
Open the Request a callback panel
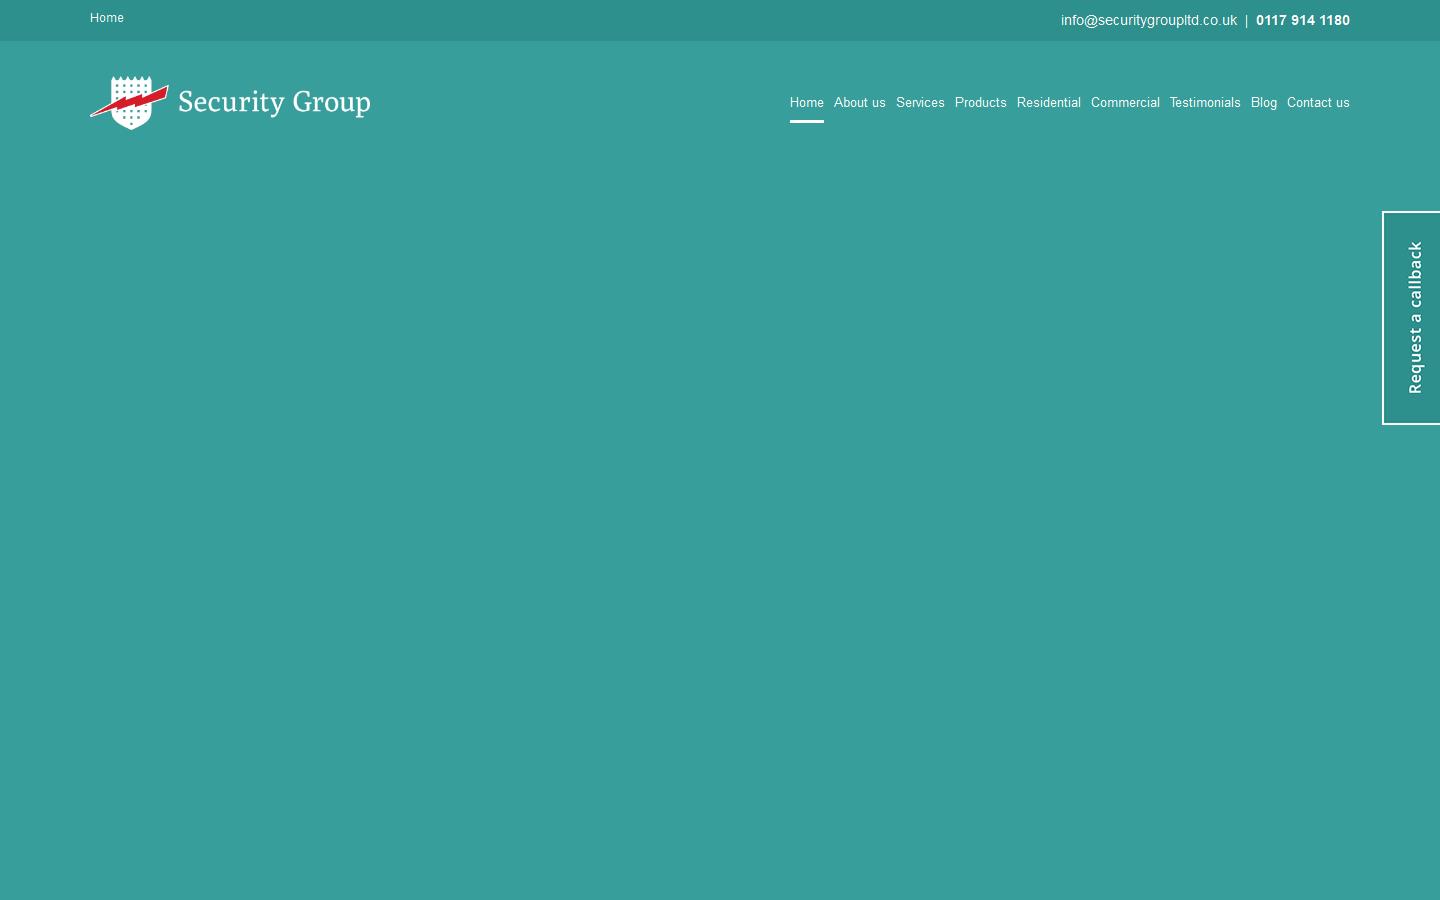click(x=1413, y=317)
